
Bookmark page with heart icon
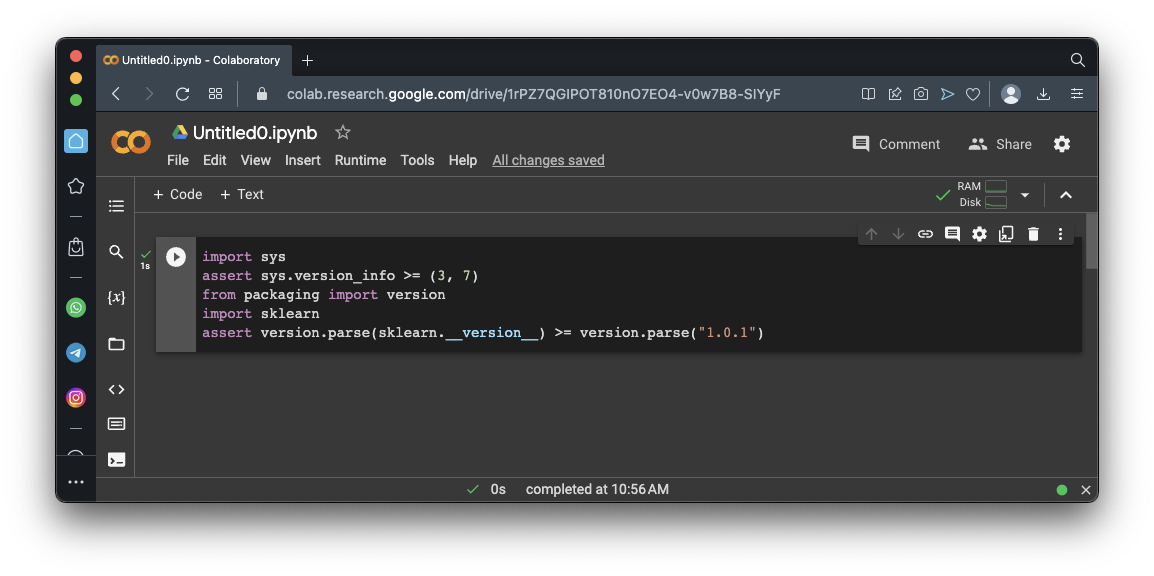point(973,93)
